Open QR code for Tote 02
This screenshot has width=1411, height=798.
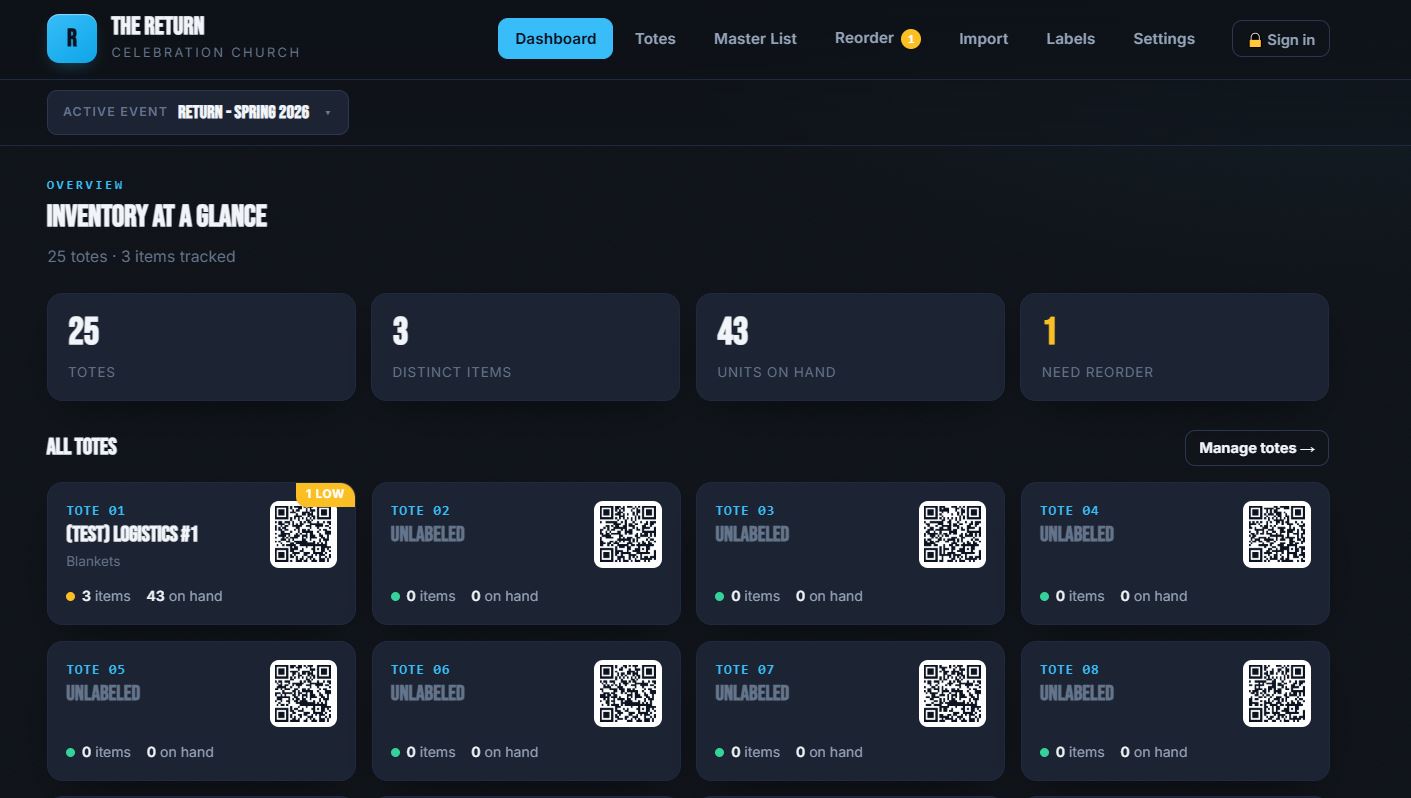628,534
